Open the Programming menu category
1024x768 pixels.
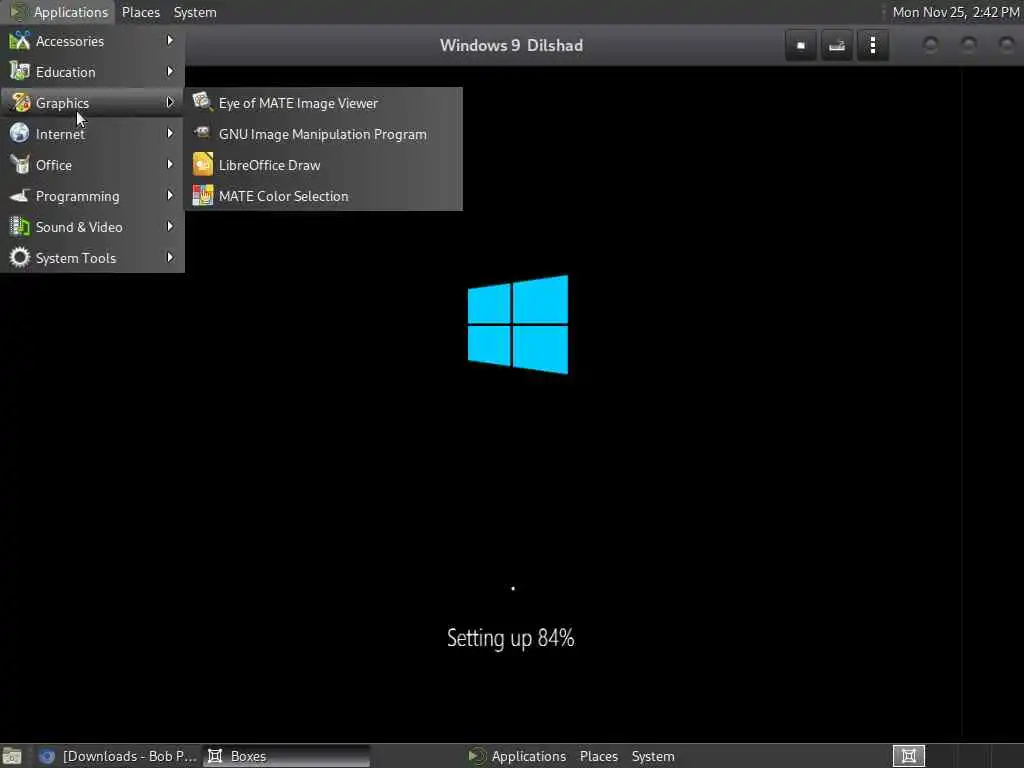pyautogui.click(x=92, y=196)
